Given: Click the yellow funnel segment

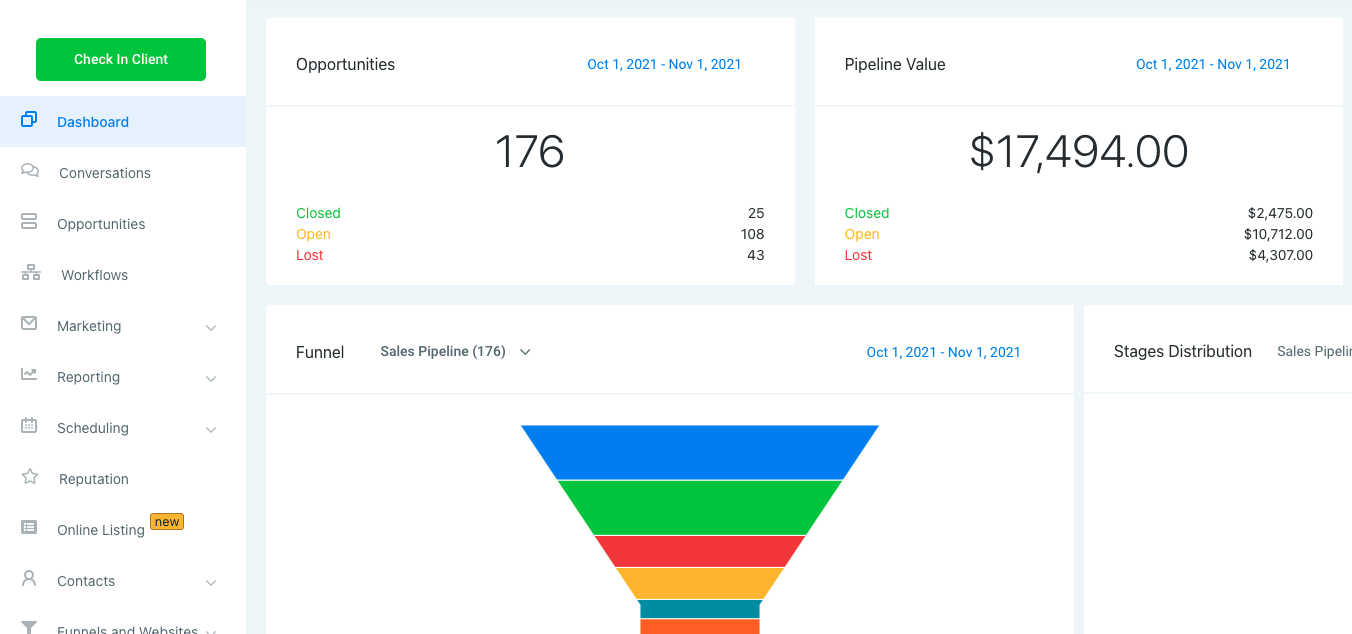Looking at the screenshot, I should click(700, 583).
